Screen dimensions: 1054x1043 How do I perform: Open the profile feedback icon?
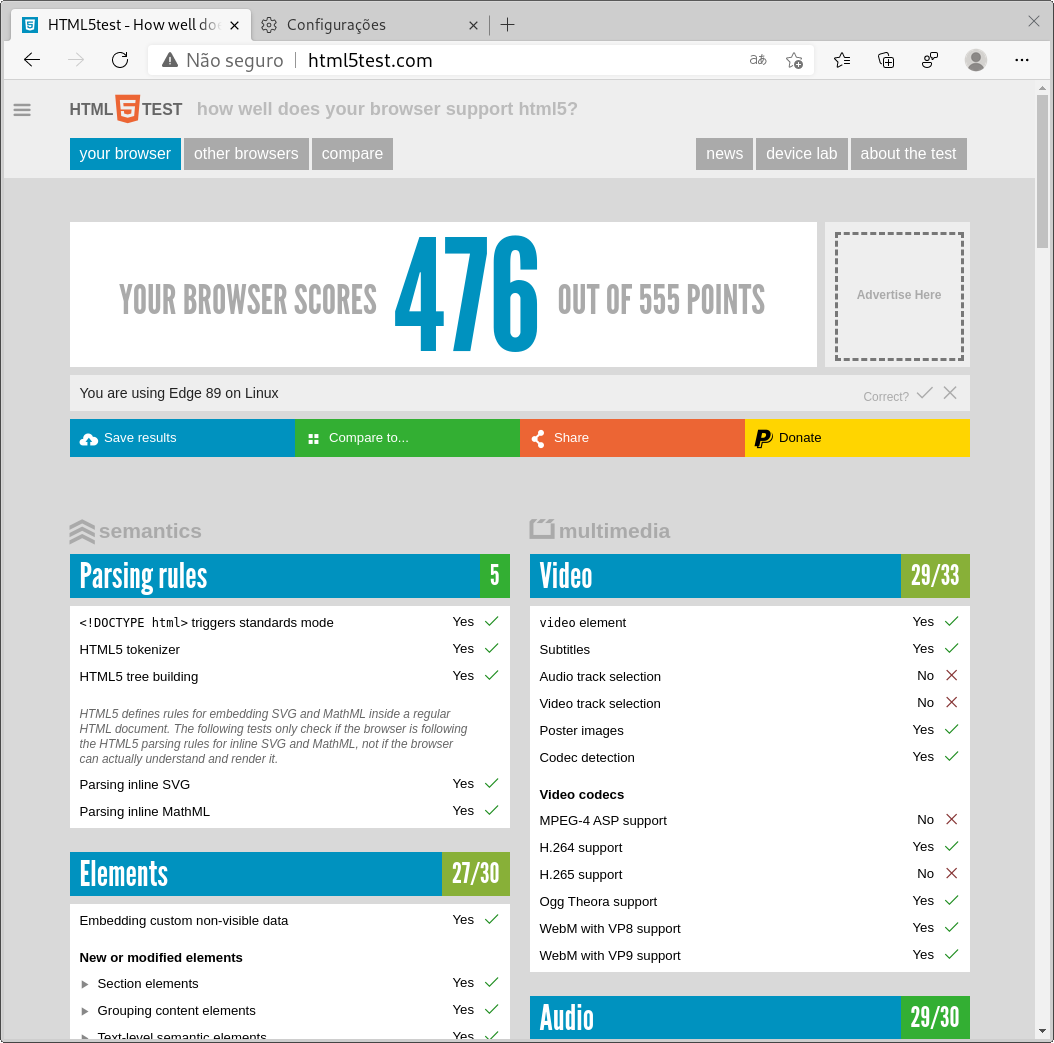(x=930, y=60)
